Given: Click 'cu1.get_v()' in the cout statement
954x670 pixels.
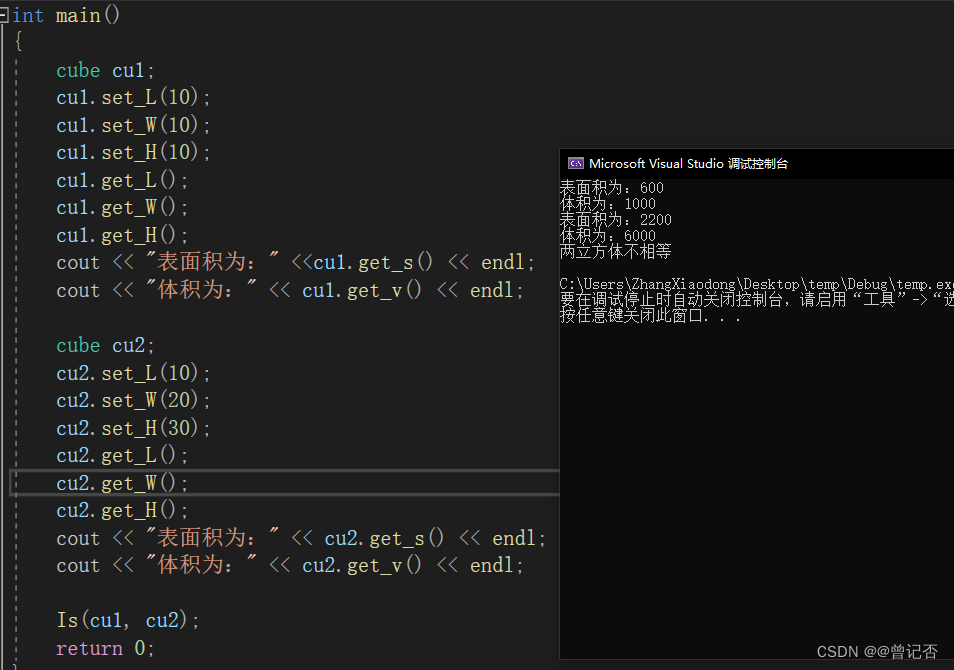Looking at the screenshot, I should pyautogui.click(x=361, y=290).
